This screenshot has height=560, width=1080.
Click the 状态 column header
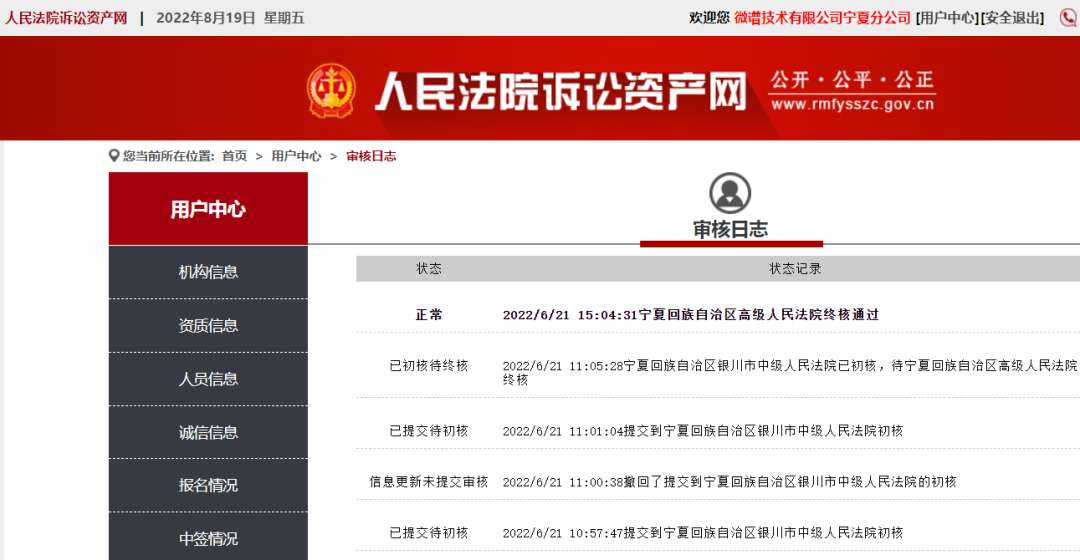[x=428, y=269]
